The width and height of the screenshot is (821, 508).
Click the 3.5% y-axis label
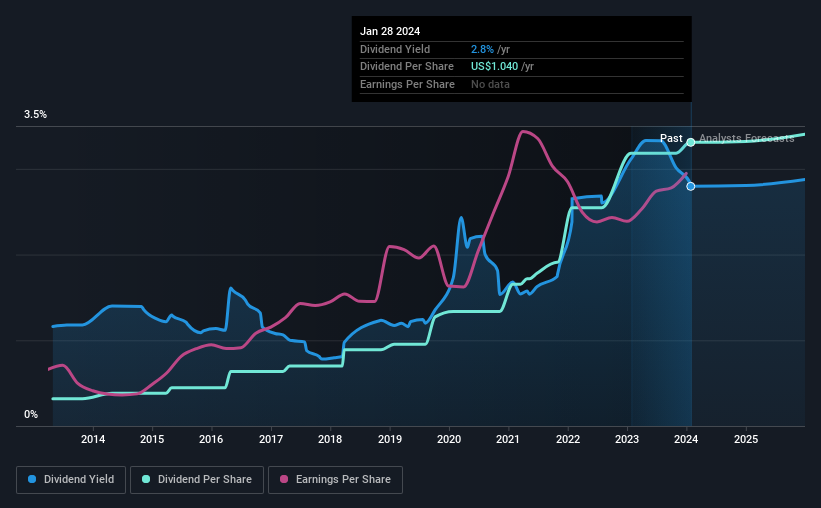point(35,115)
